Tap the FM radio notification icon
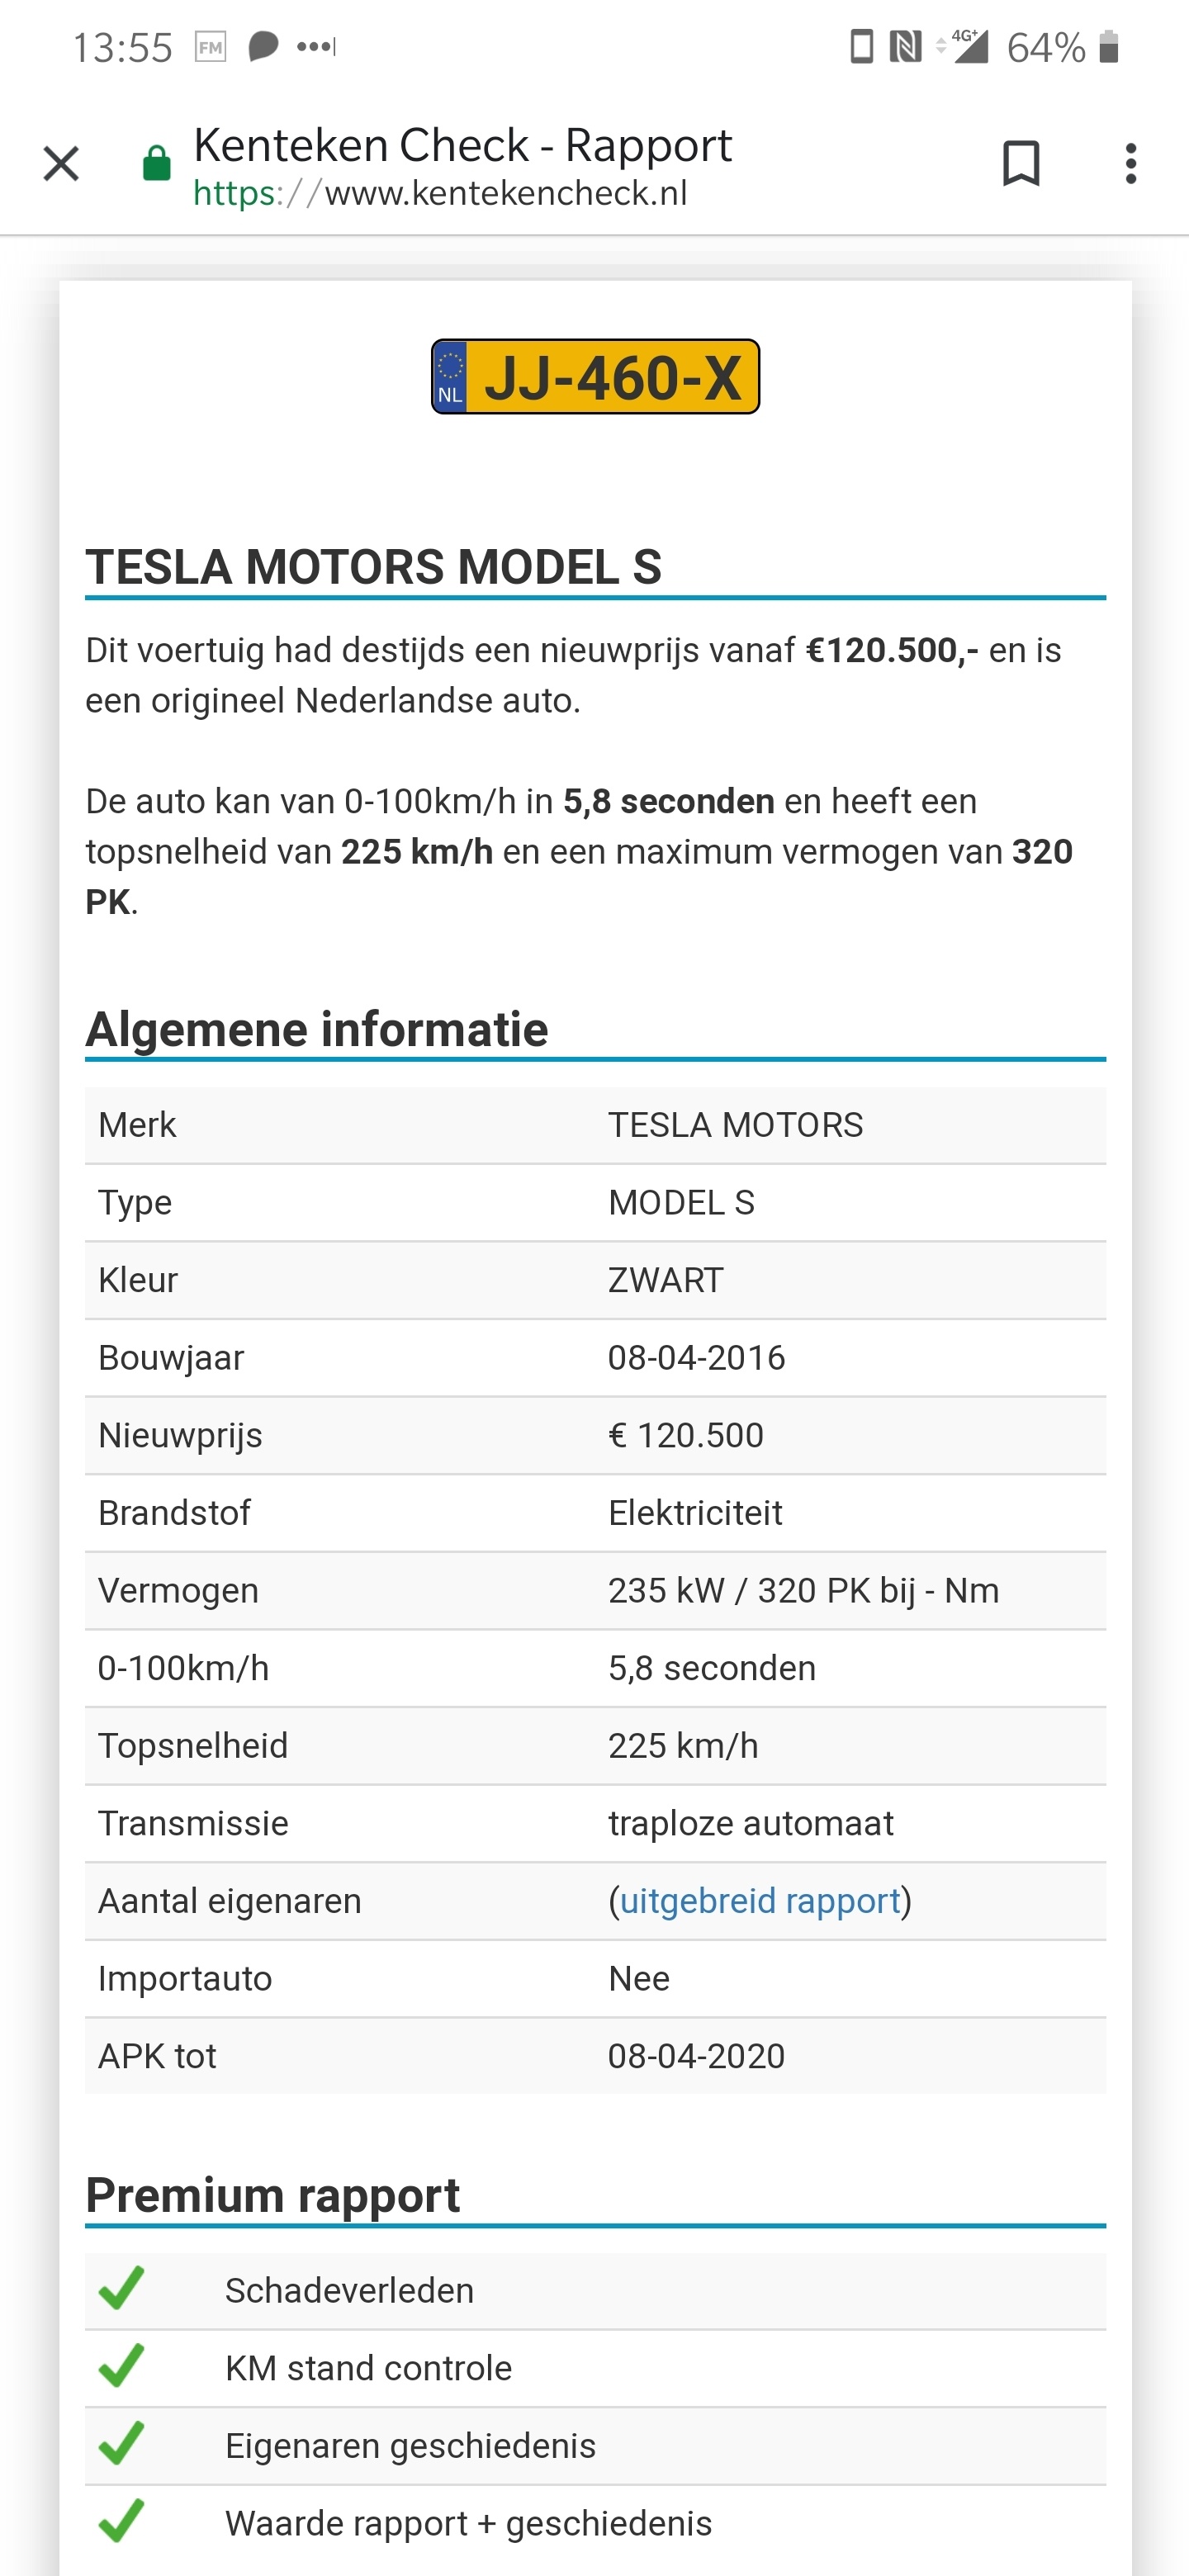The image size is (1189, 2576). pos(210,47)
